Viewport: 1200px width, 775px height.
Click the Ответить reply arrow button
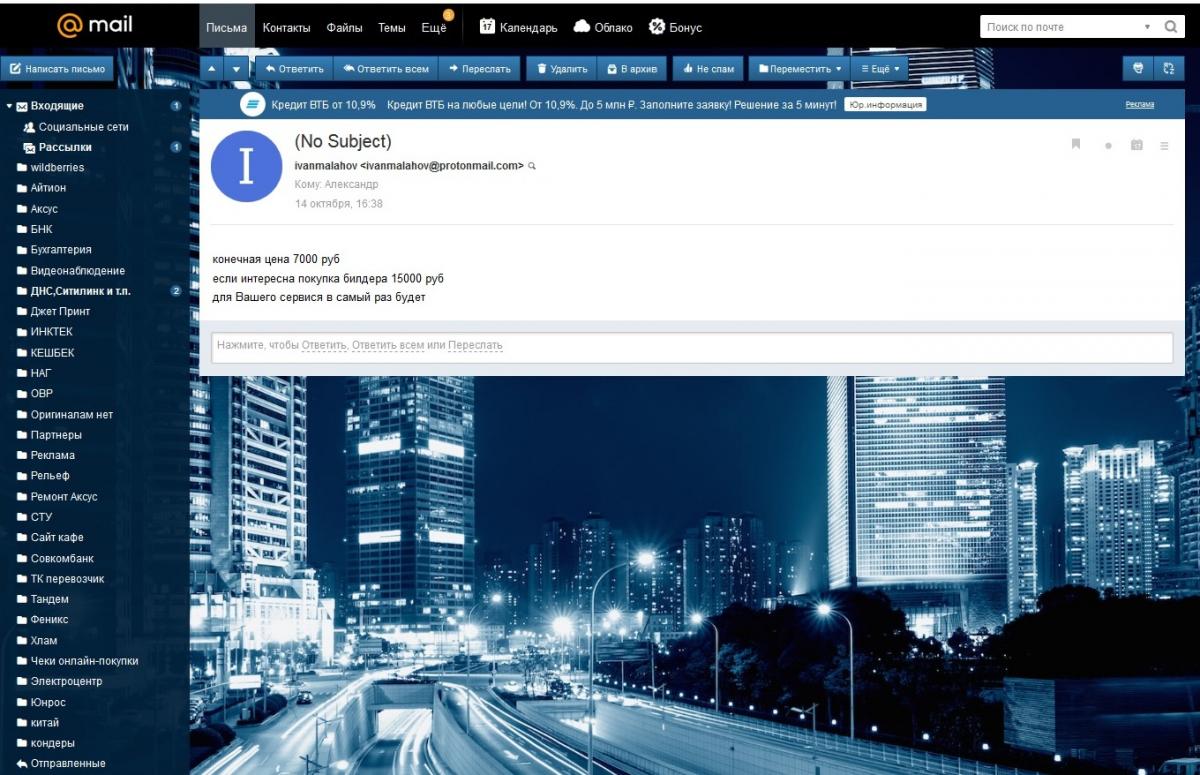[x=295, y=69]
